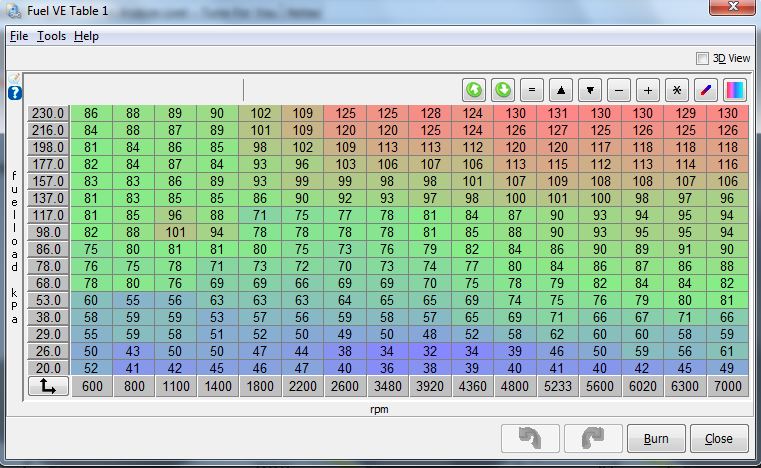Image resolution: width=761 pixels, height=468 pixels.
Task: Click the plus increment toolbar button
Action: pos(648,90)
